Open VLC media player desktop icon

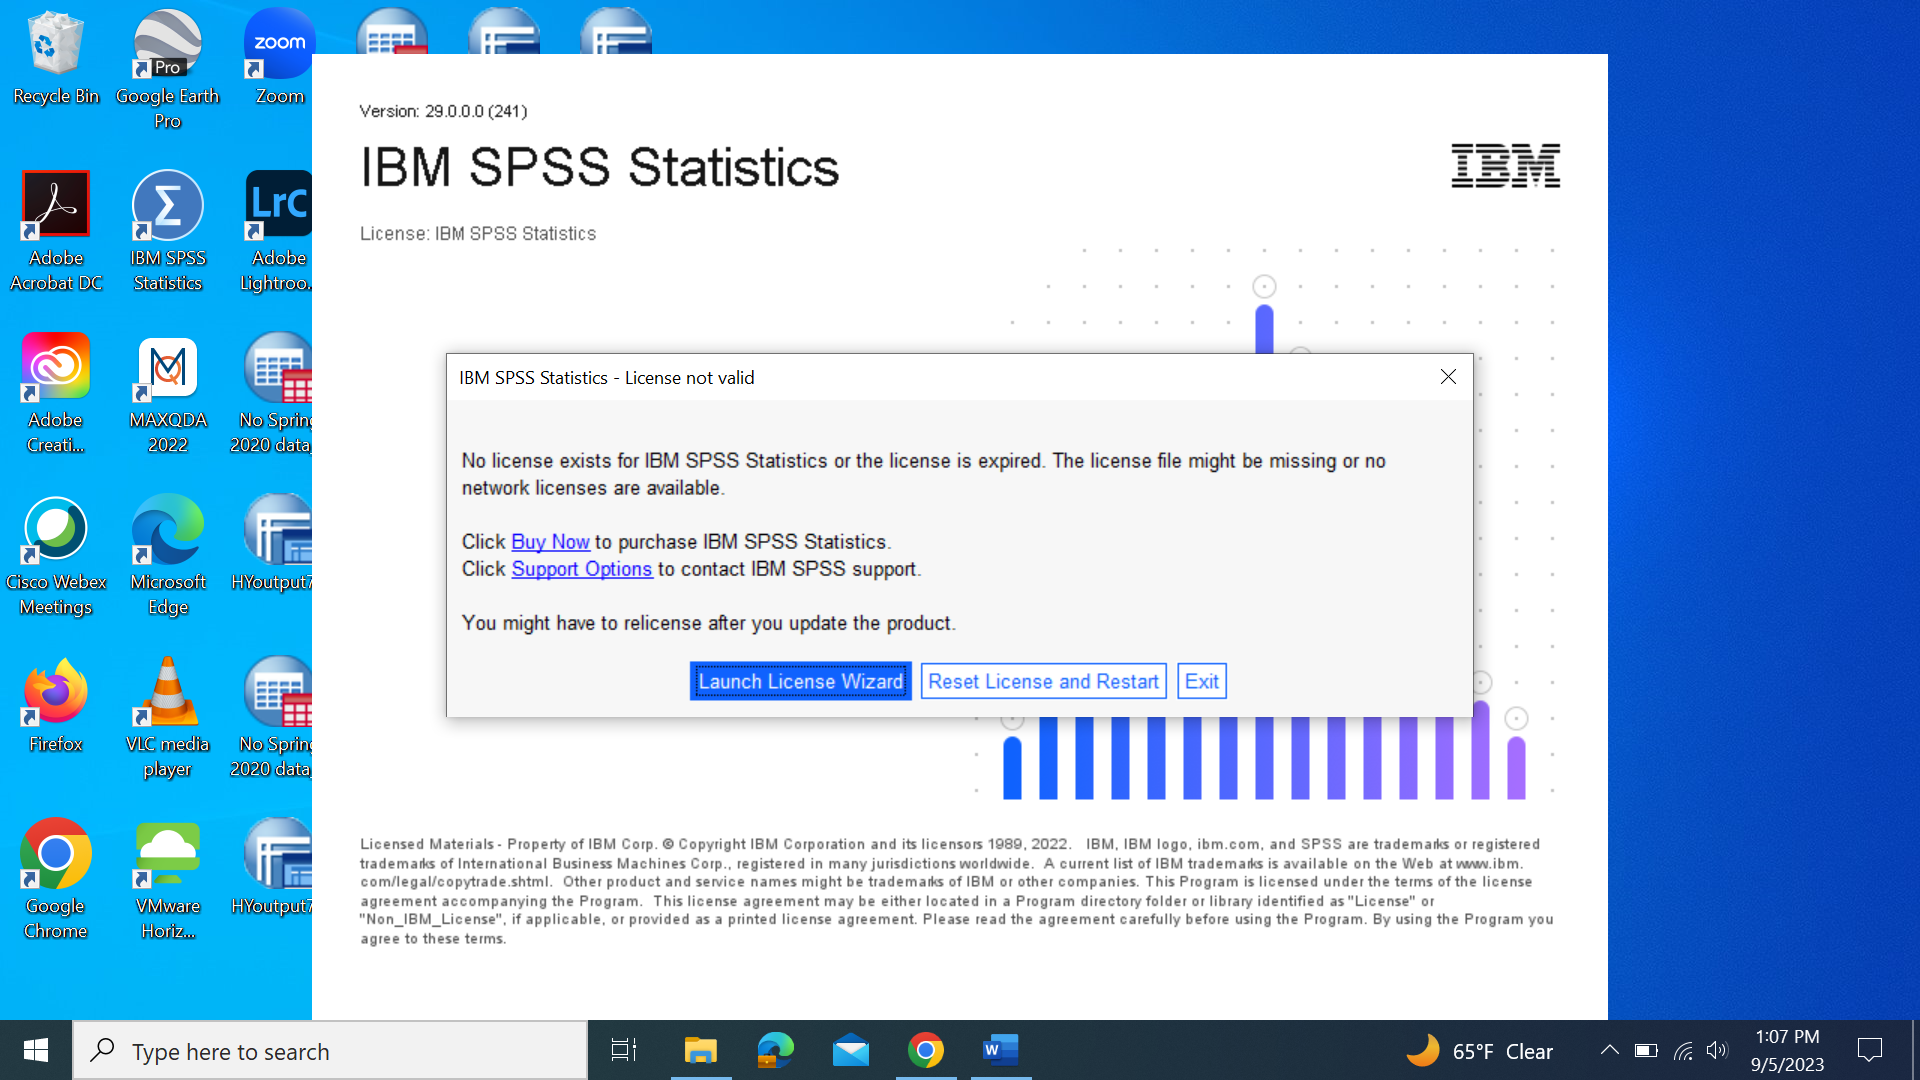pyautogui.click(x=167, y=718)
